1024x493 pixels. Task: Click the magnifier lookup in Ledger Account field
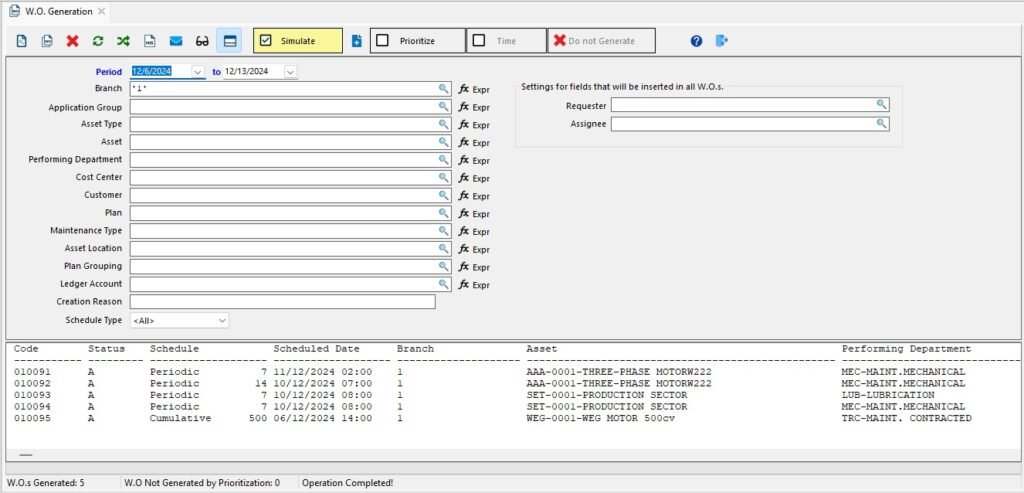coord(443,284)
